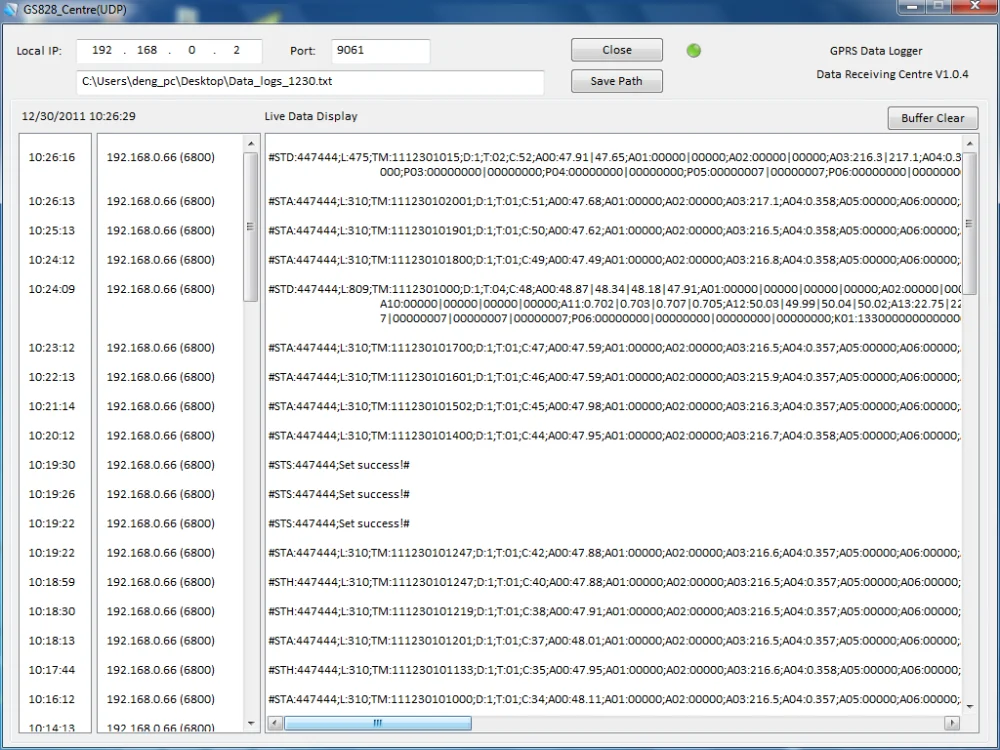Select the first Set success! message at 10:19:30
The image size is (1000, 750).
coord(339,465)
